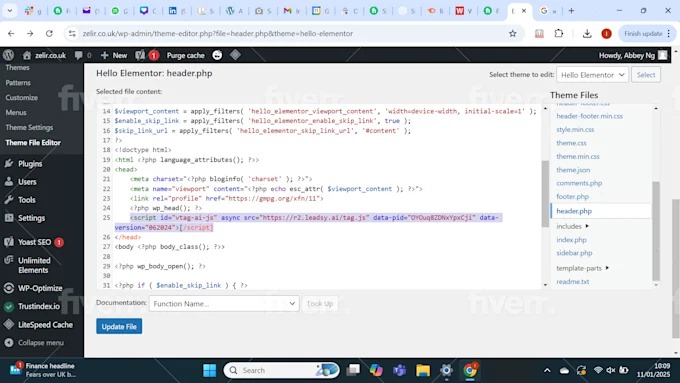
Task: Open Function Name documentation dropdown
Action: click(x=224, y=304)
